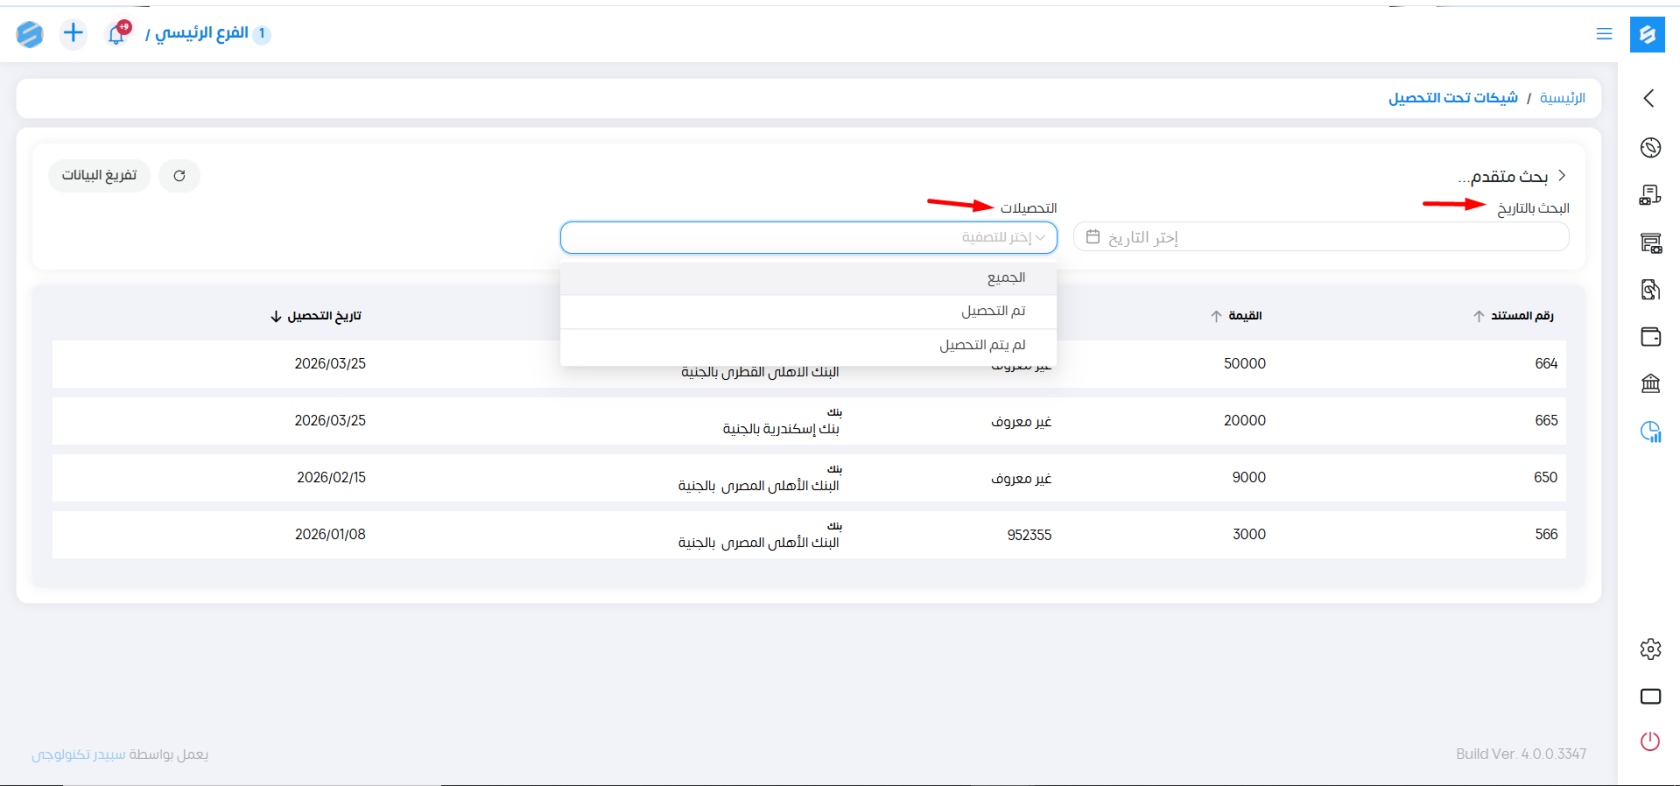Click the 'تفريغ البيانات' button
This screenshot has height=786, width=1680.
coord(99,176)
